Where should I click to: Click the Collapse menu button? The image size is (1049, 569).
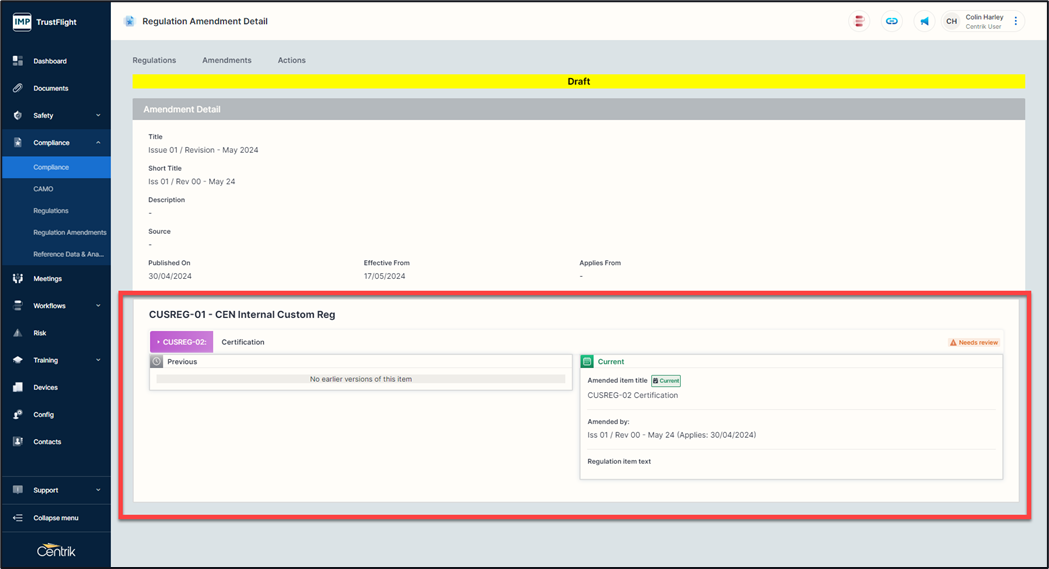point(55,518)
